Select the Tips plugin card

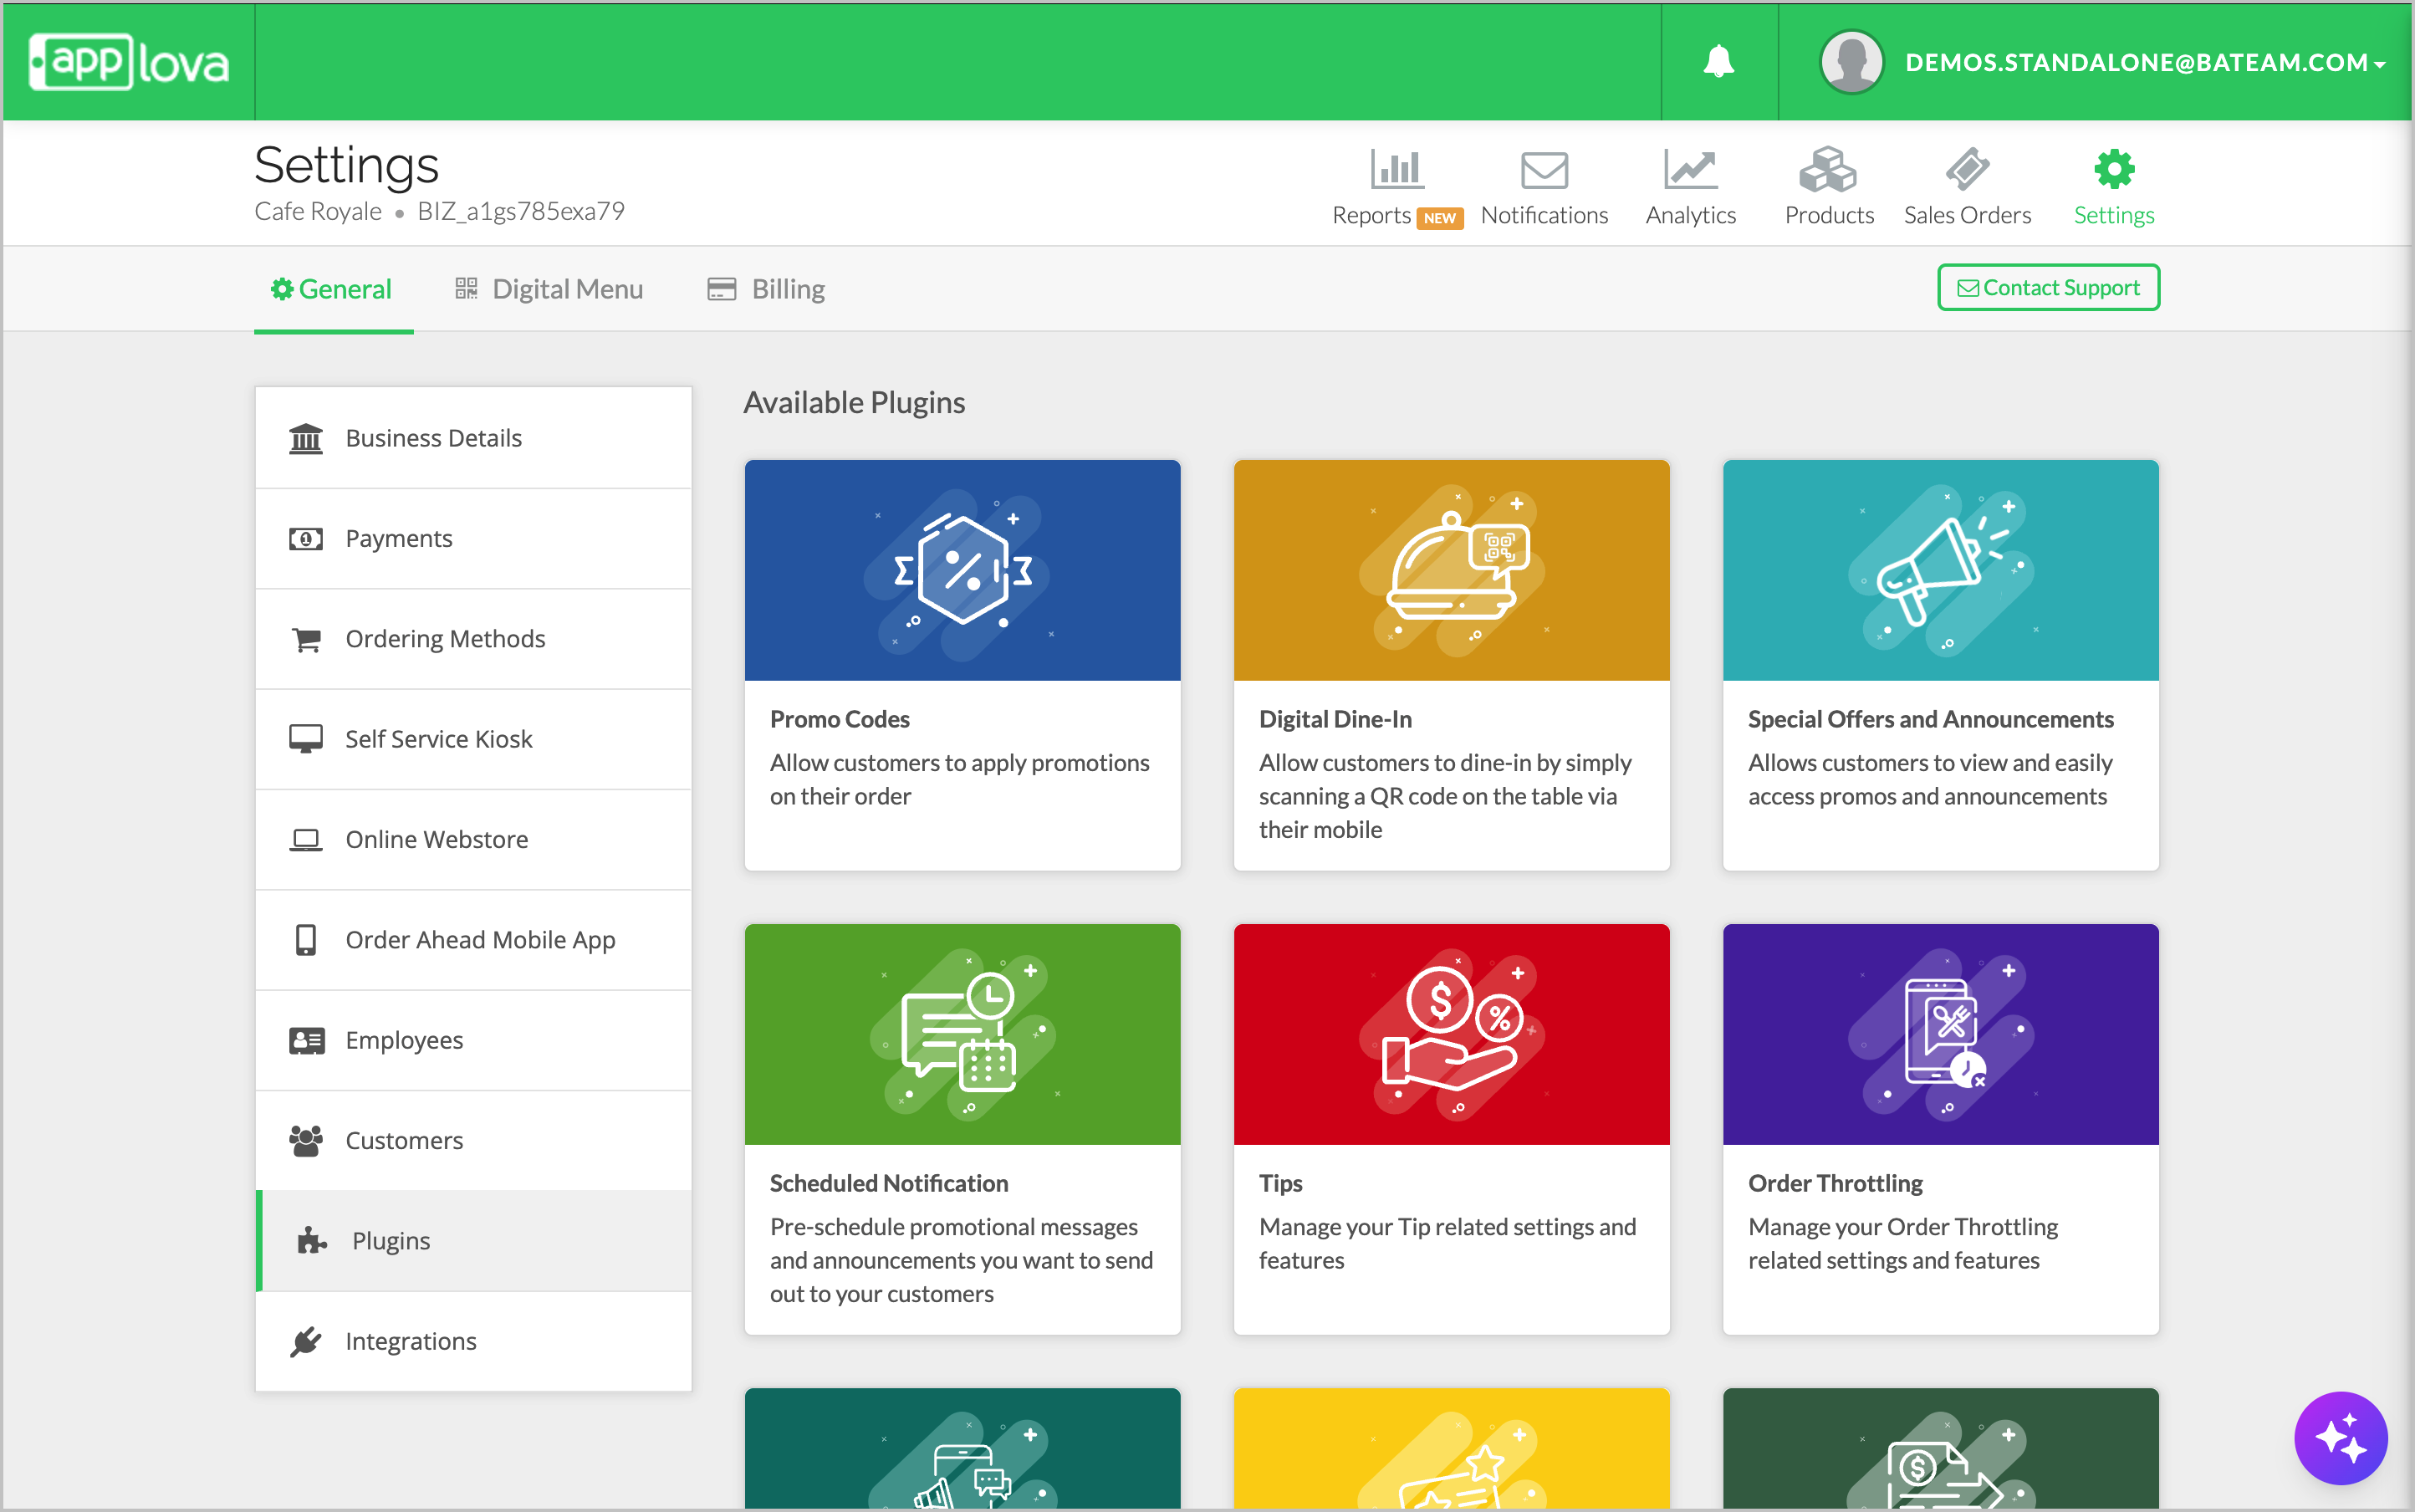1450,1128
